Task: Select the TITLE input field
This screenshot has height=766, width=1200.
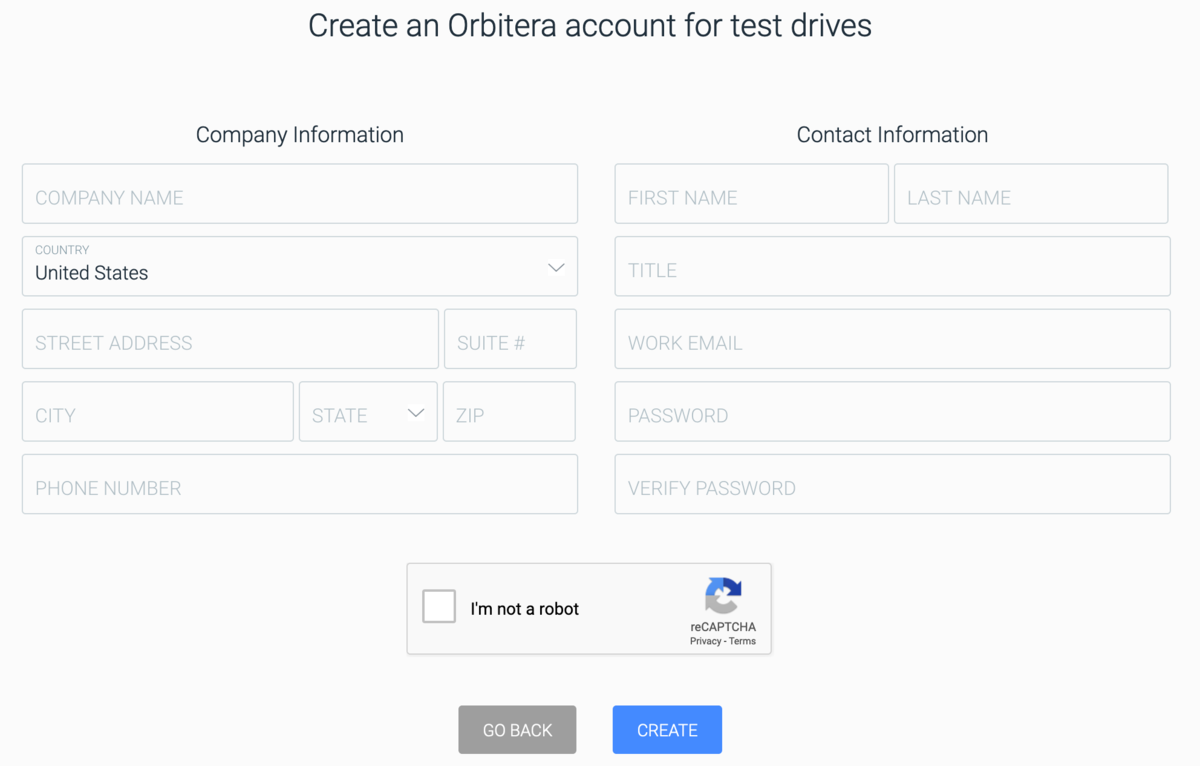Action: (x=892, y=266)
